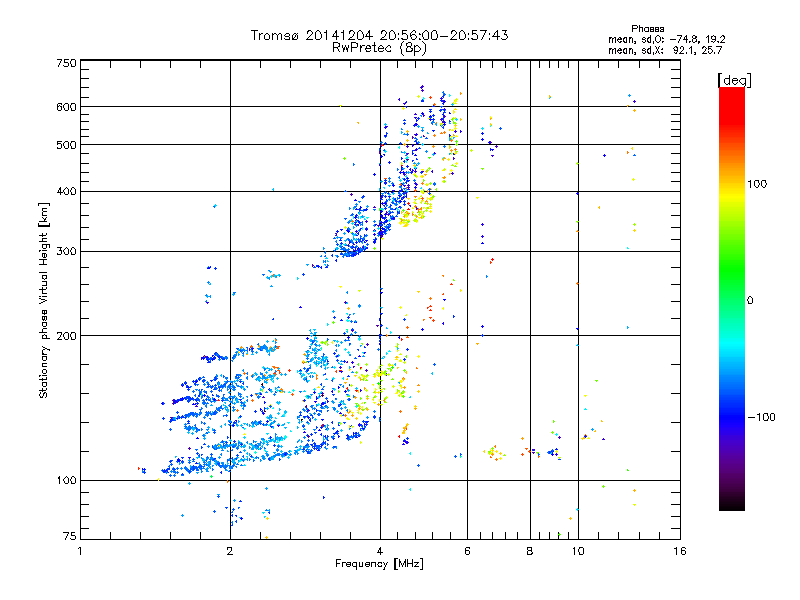Click y-axis tick label '75'
800x600 pixels.
(x=70, y=536)
